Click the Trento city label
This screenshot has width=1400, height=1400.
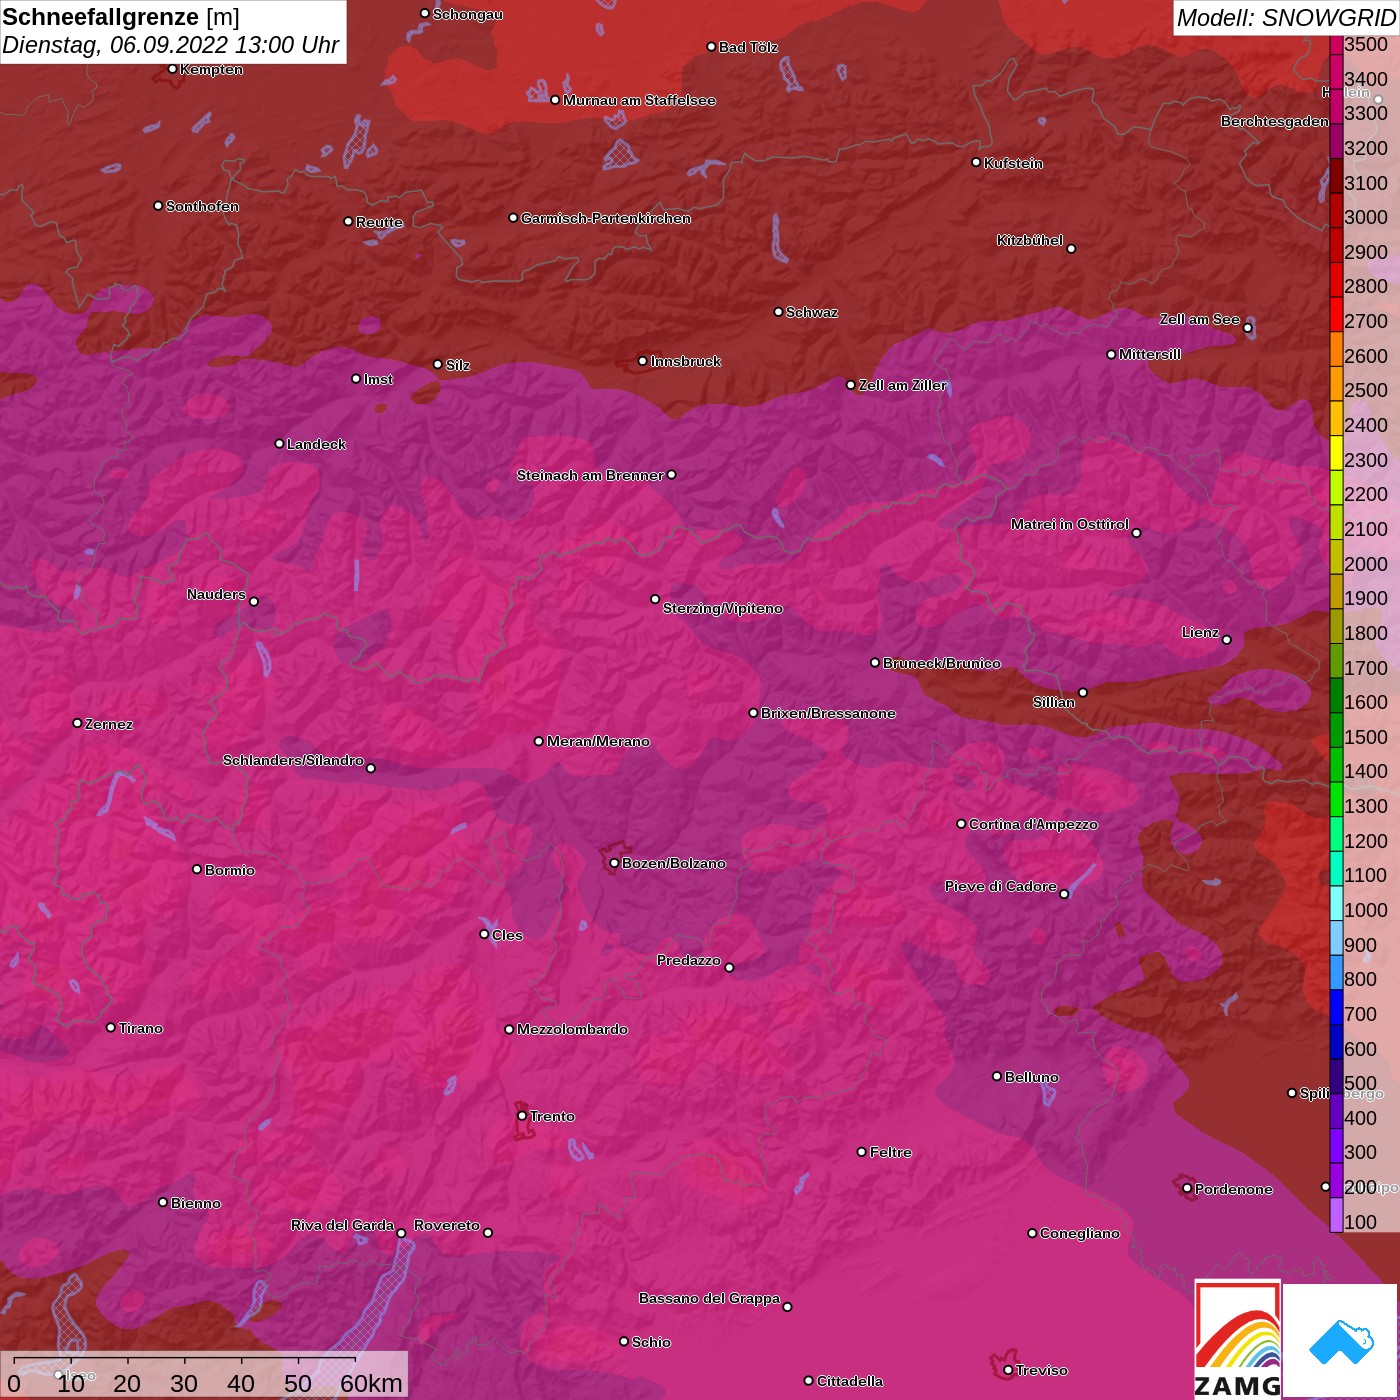(x=552, y=1116)
